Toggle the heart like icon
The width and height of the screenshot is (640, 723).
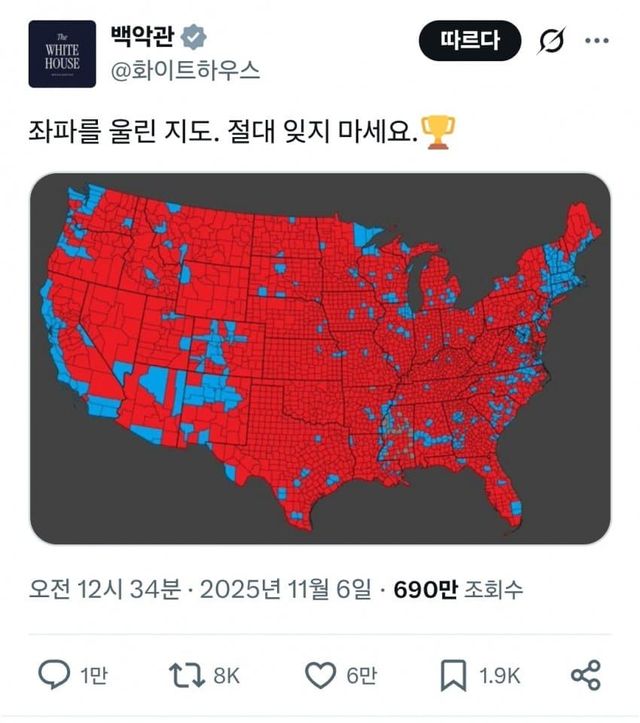[x=320, y=675]
